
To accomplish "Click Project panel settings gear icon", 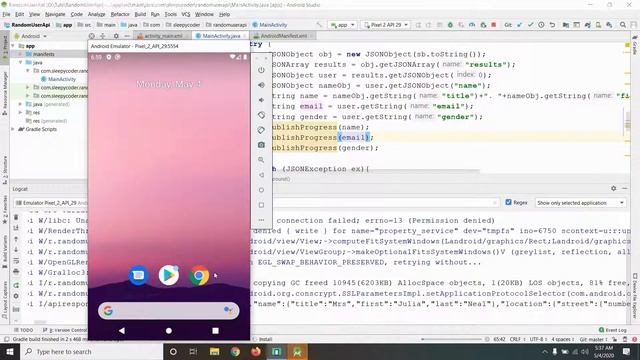I will 116,36.
